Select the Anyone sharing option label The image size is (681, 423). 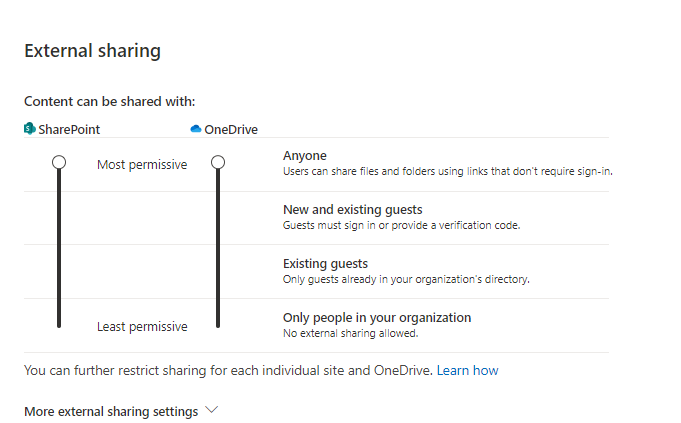click(305, 155)
